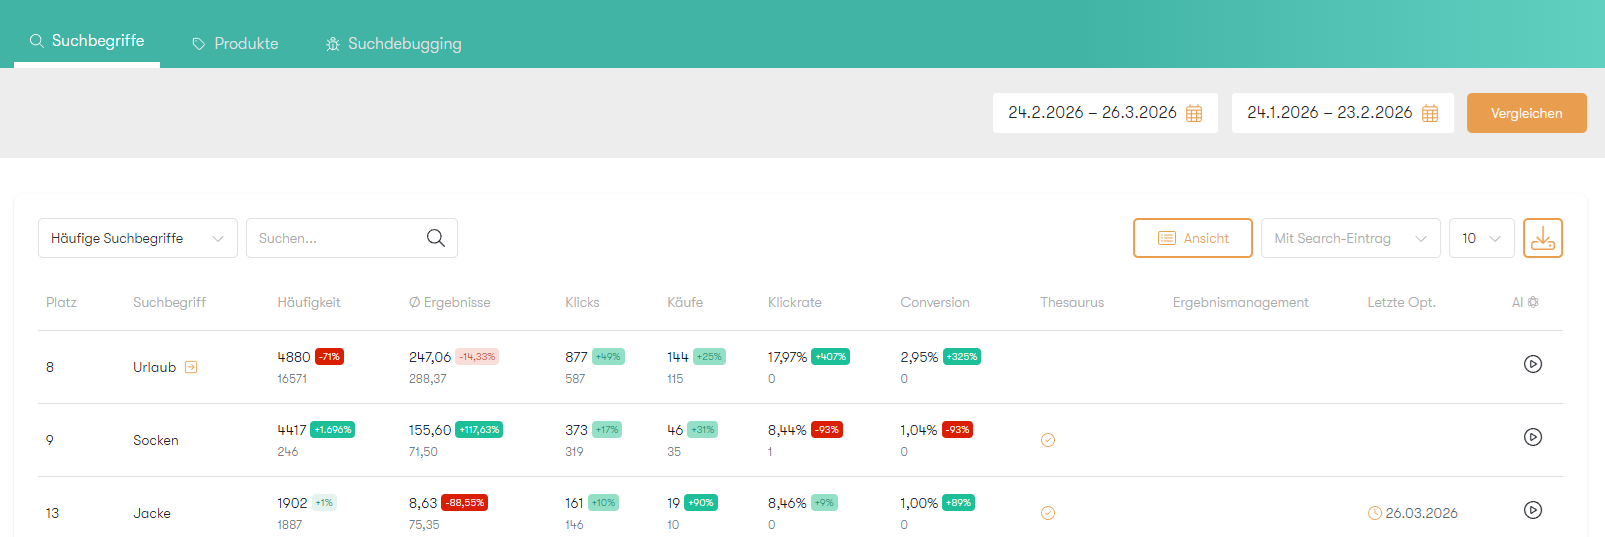This screenshot has height=537, width=1605.
Task: Sort by the Häufigkeit column header
Action: [309, 302]
